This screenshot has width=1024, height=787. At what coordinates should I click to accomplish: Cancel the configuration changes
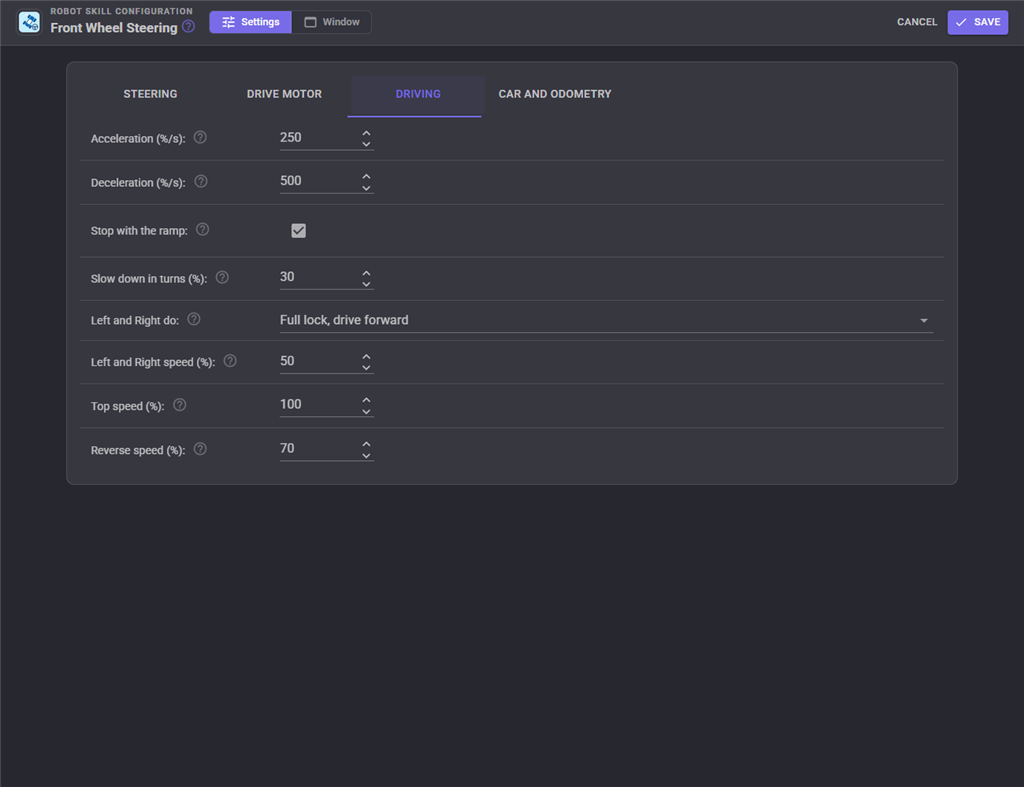[917, 22]
